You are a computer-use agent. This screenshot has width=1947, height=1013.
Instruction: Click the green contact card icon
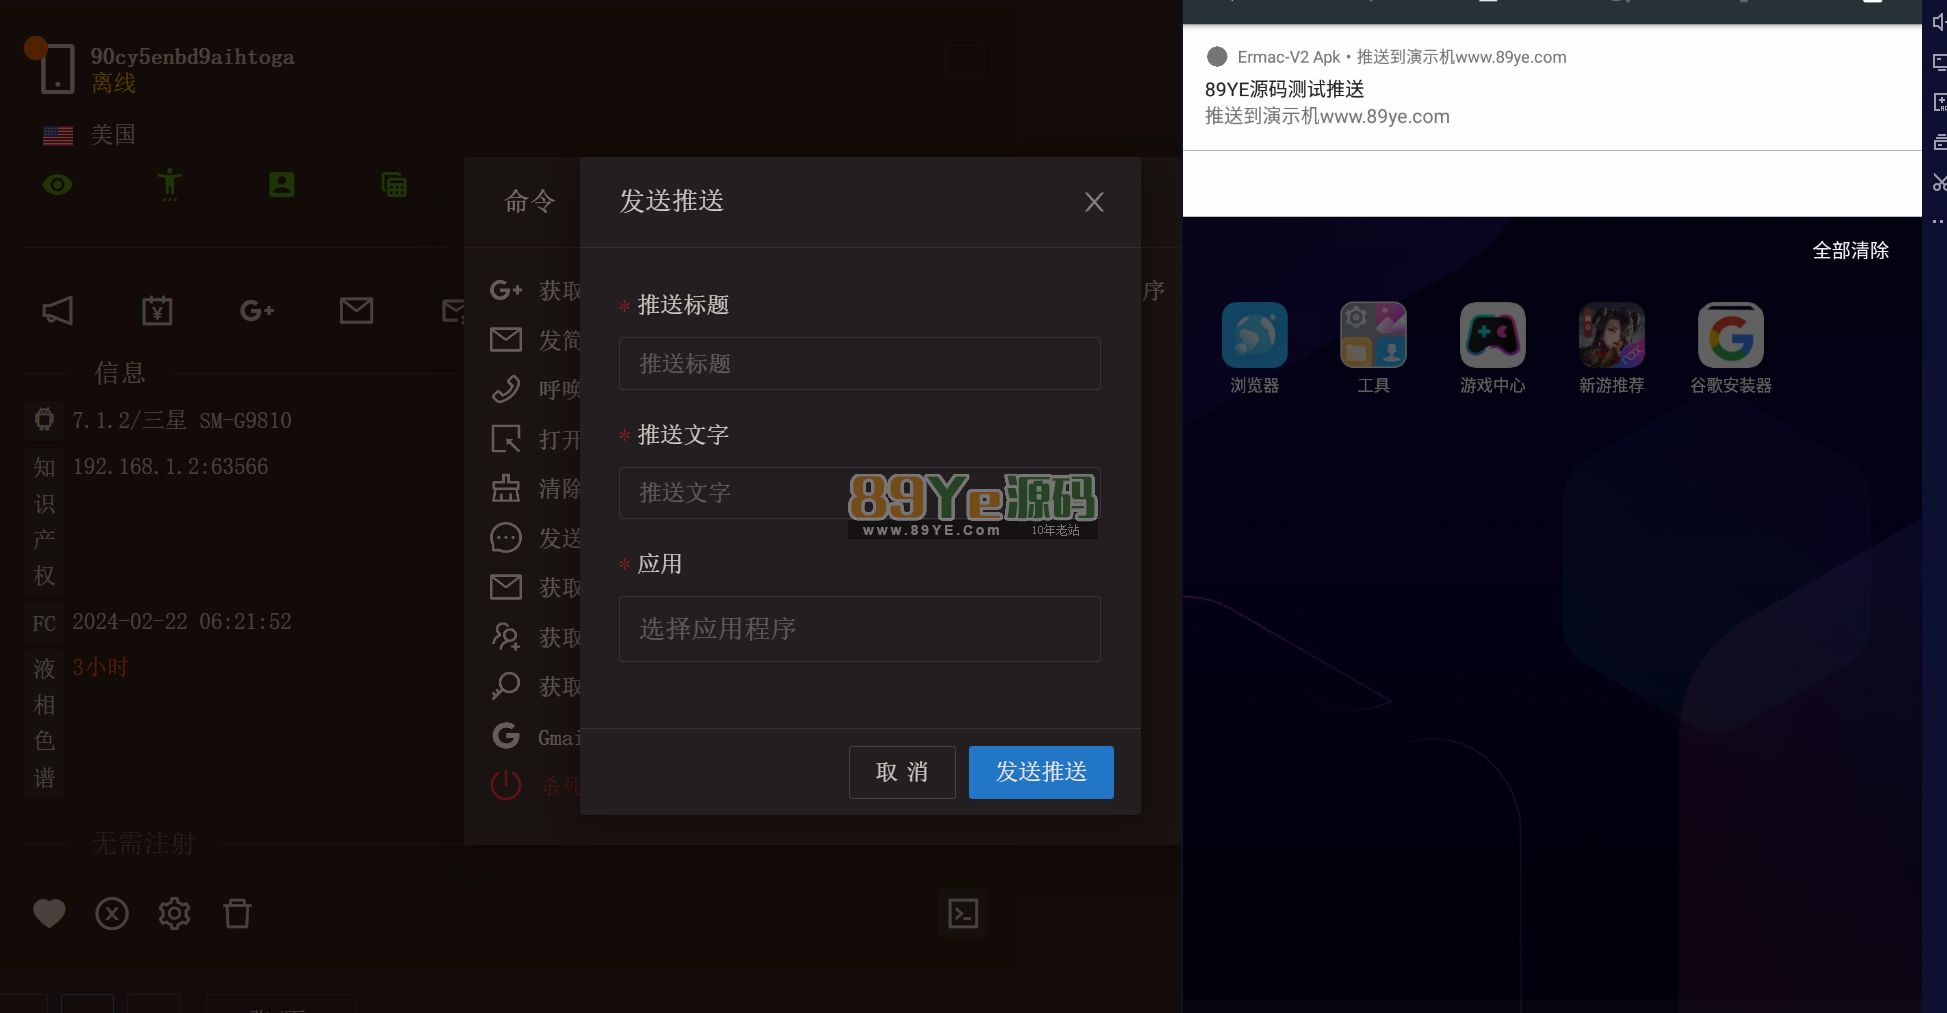282,184
